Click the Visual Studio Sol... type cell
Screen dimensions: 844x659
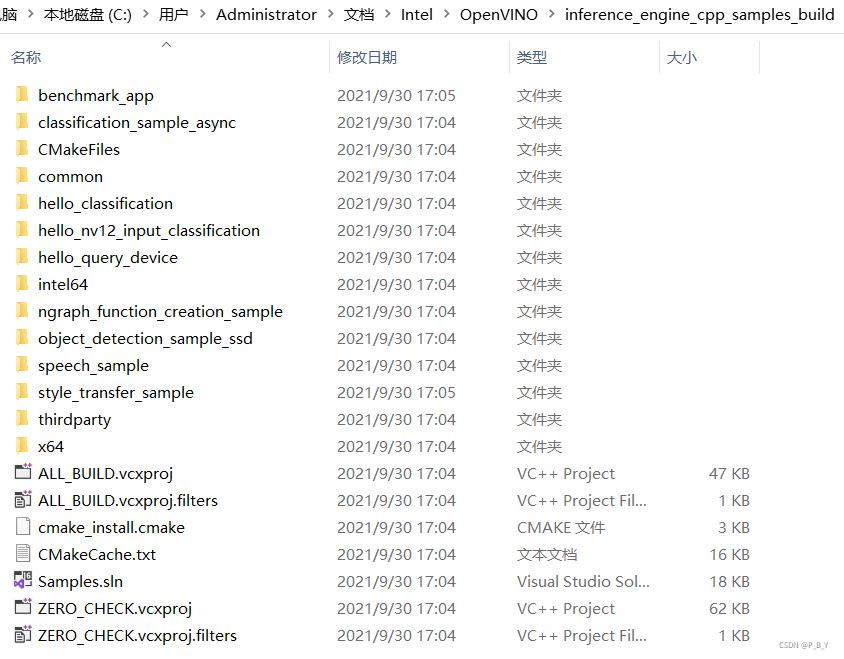583,581
